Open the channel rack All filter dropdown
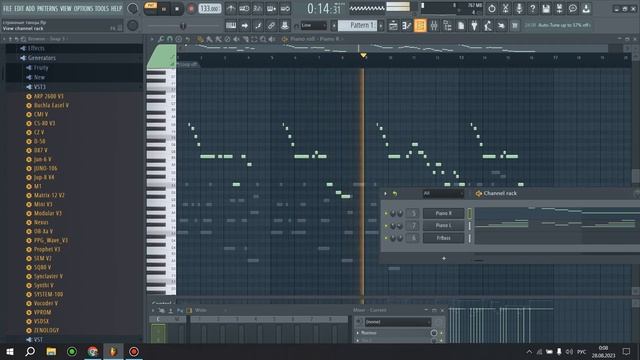This screenshot has width=640, height=360. (x=443, y=193)
